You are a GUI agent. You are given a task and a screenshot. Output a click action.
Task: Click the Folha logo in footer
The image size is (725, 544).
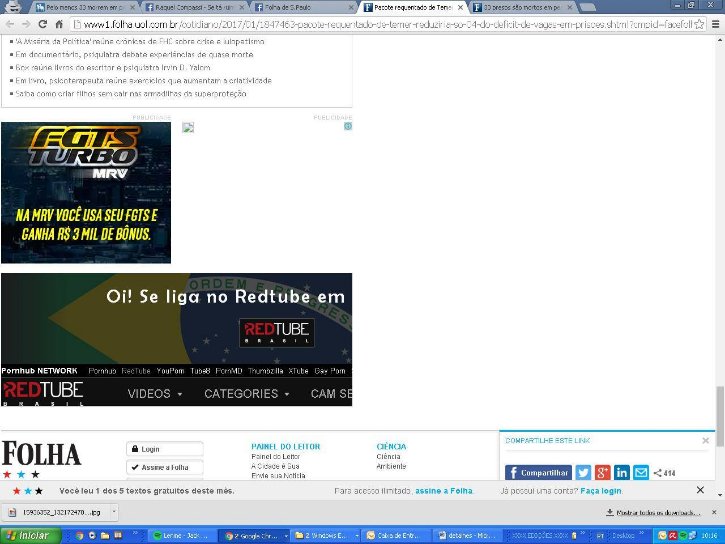click(x=42, y=455)
